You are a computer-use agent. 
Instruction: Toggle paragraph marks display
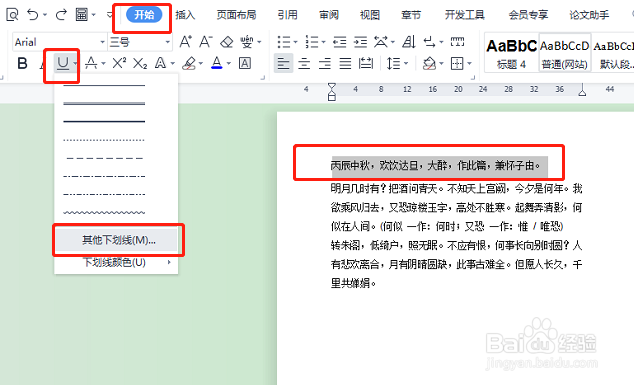click(x=429, y=42)
